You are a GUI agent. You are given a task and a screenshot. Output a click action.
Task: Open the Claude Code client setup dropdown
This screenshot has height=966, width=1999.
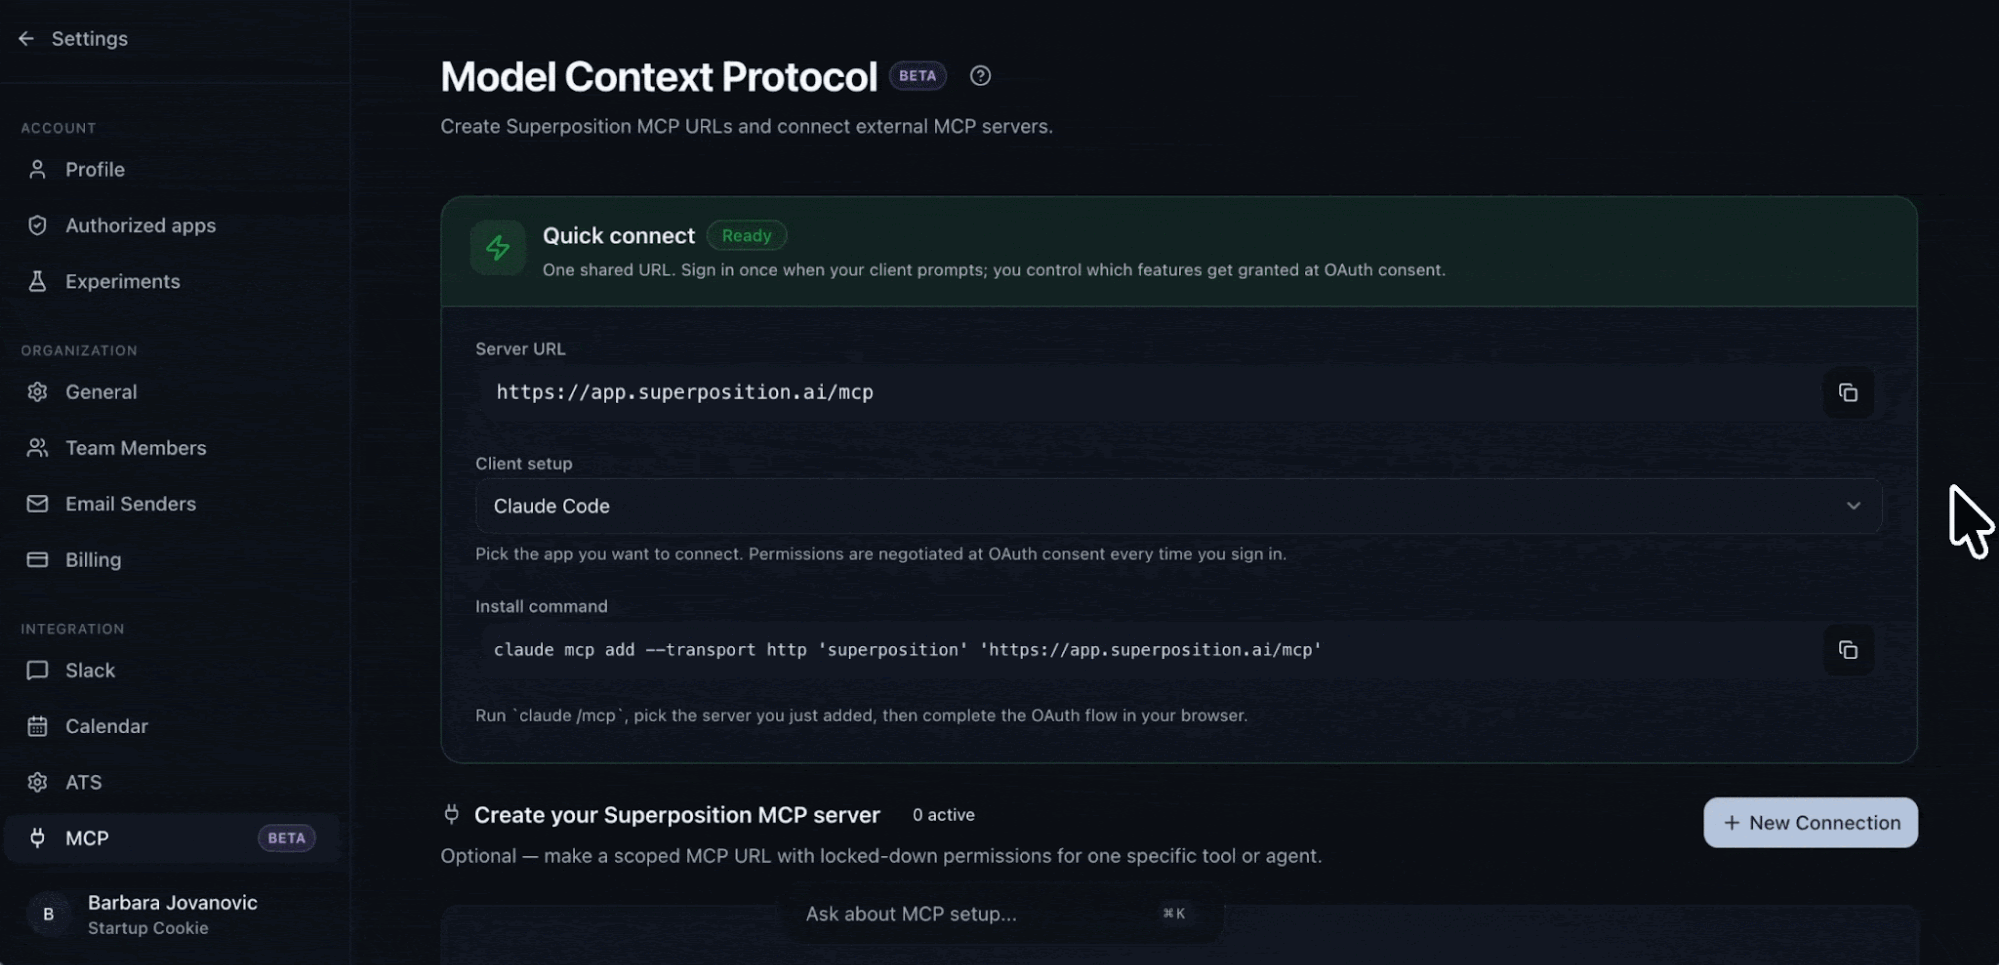pyautogui.click(x=1178, y=506)
